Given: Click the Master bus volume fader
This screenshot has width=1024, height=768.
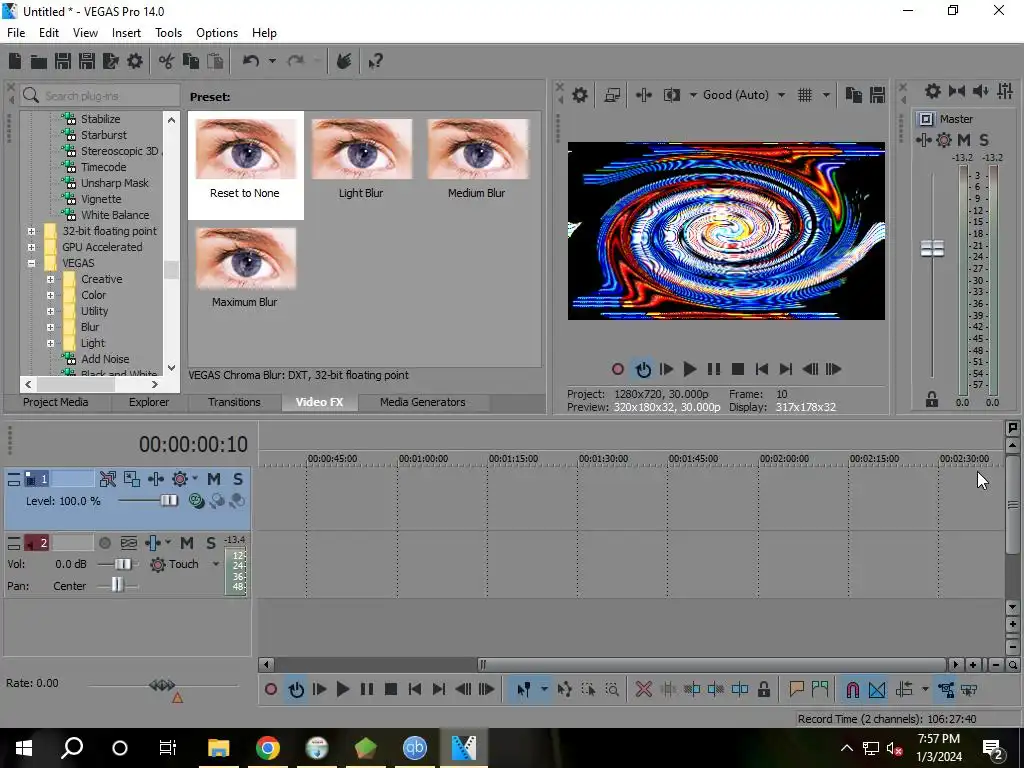Looking at the screenshot, I should click(x=932, y=249).
